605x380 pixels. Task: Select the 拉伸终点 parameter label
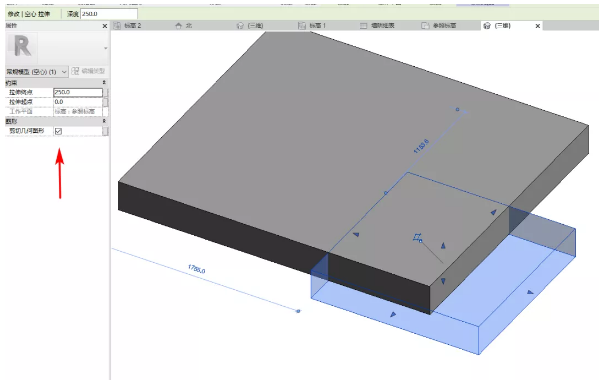coord(21,93)
